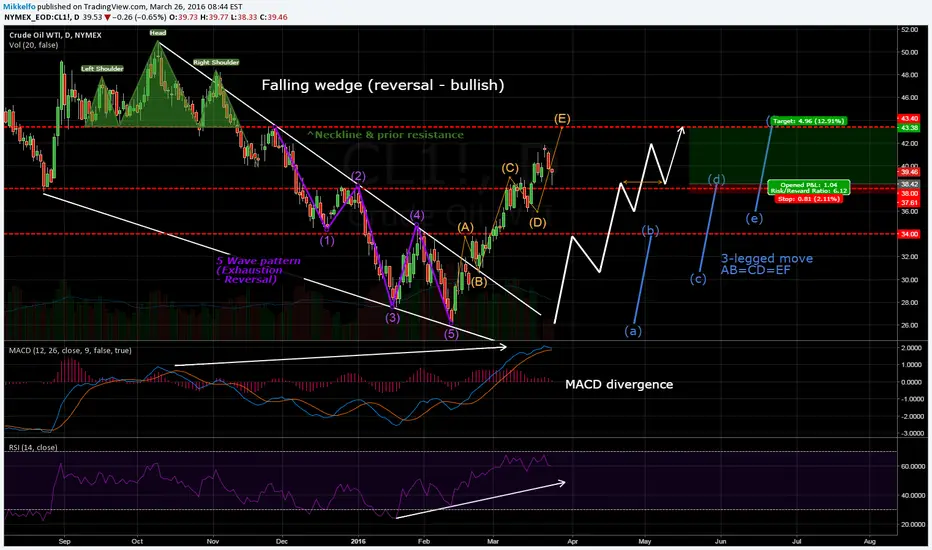
Task: Click the Vol (20, false) indicator label
Action: (33, 45)
